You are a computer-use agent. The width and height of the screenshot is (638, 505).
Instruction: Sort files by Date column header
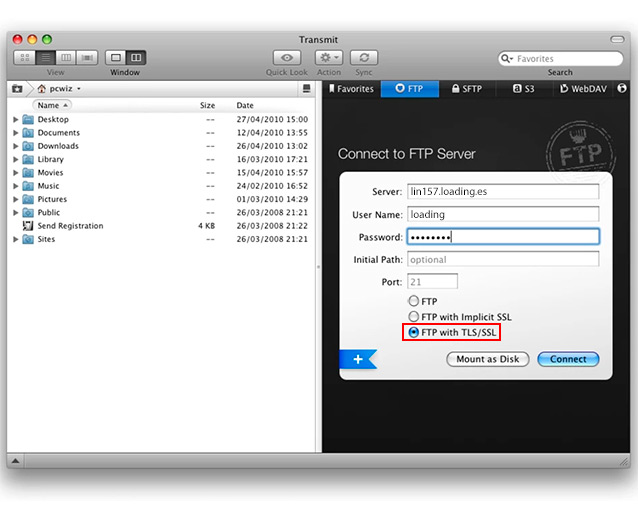click(245, 105)
